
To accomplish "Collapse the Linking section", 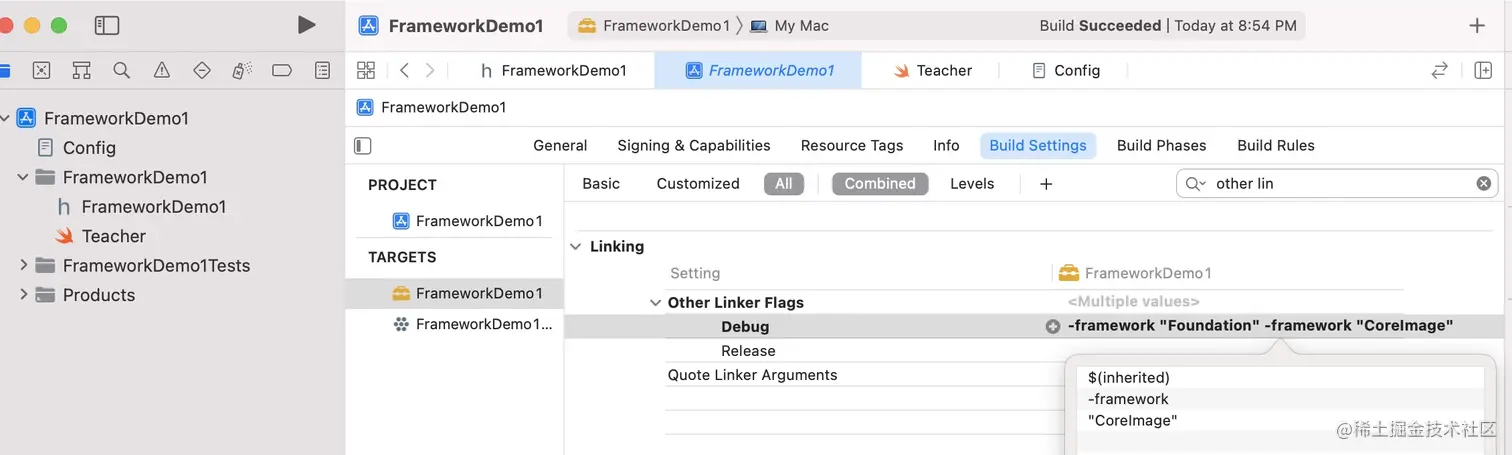I will click(x=577, y=247).
